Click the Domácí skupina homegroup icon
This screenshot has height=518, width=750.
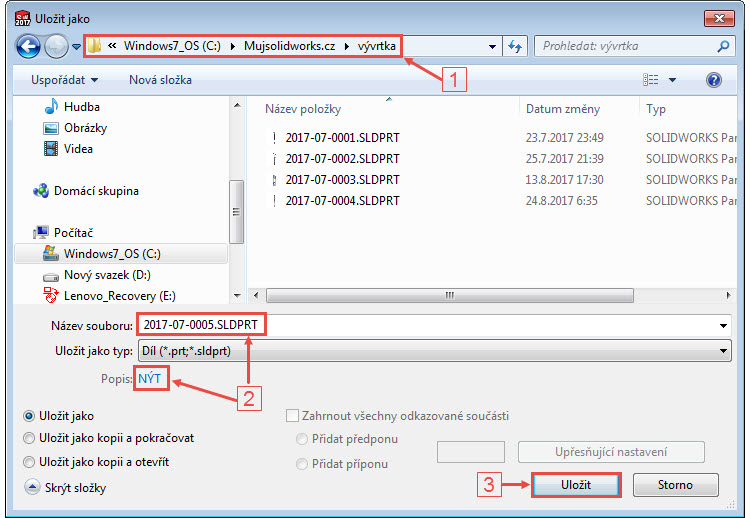point(41,191)
